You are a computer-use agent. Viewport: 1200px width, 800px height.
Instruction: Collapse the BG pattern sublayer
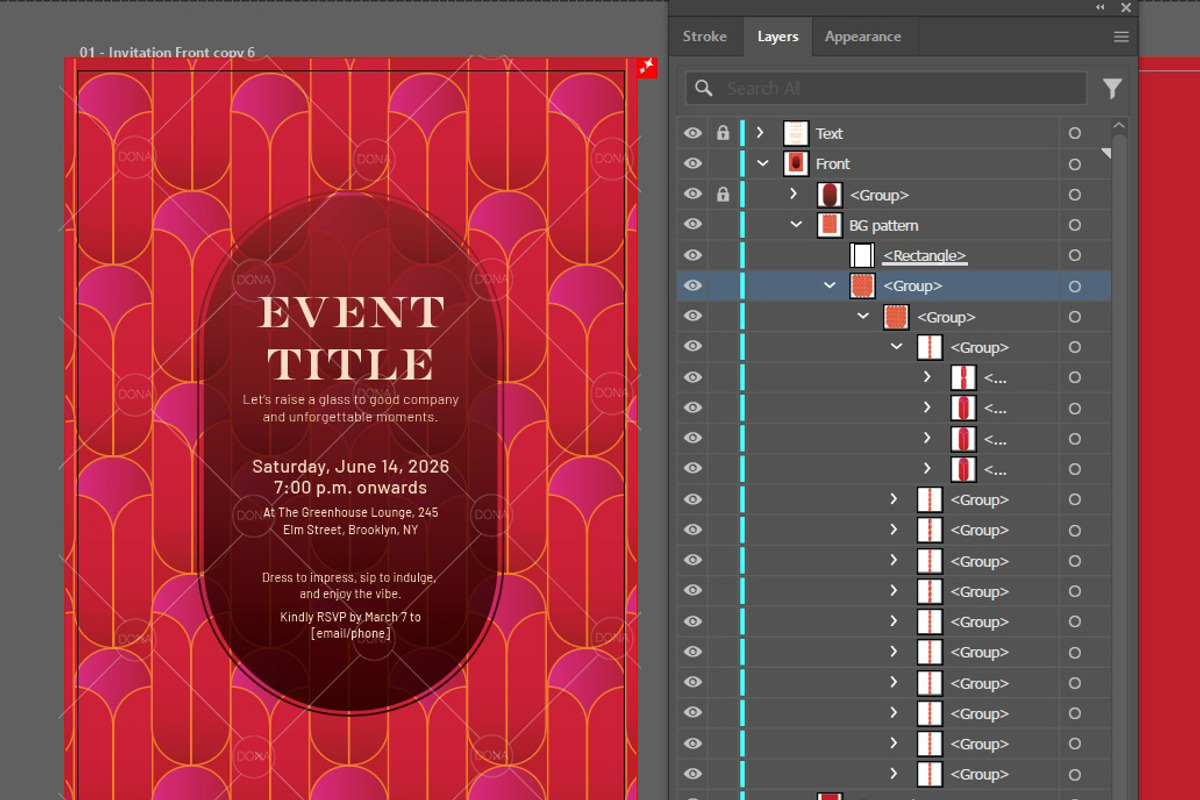(x=796, y=225)
